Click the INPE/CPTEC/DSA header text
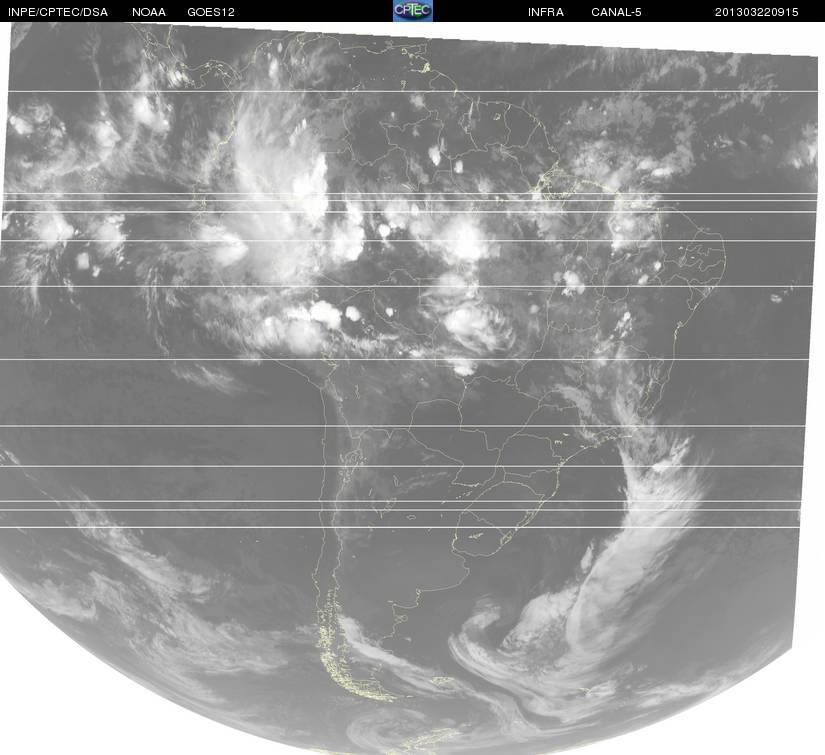 [x=58, y=12]
